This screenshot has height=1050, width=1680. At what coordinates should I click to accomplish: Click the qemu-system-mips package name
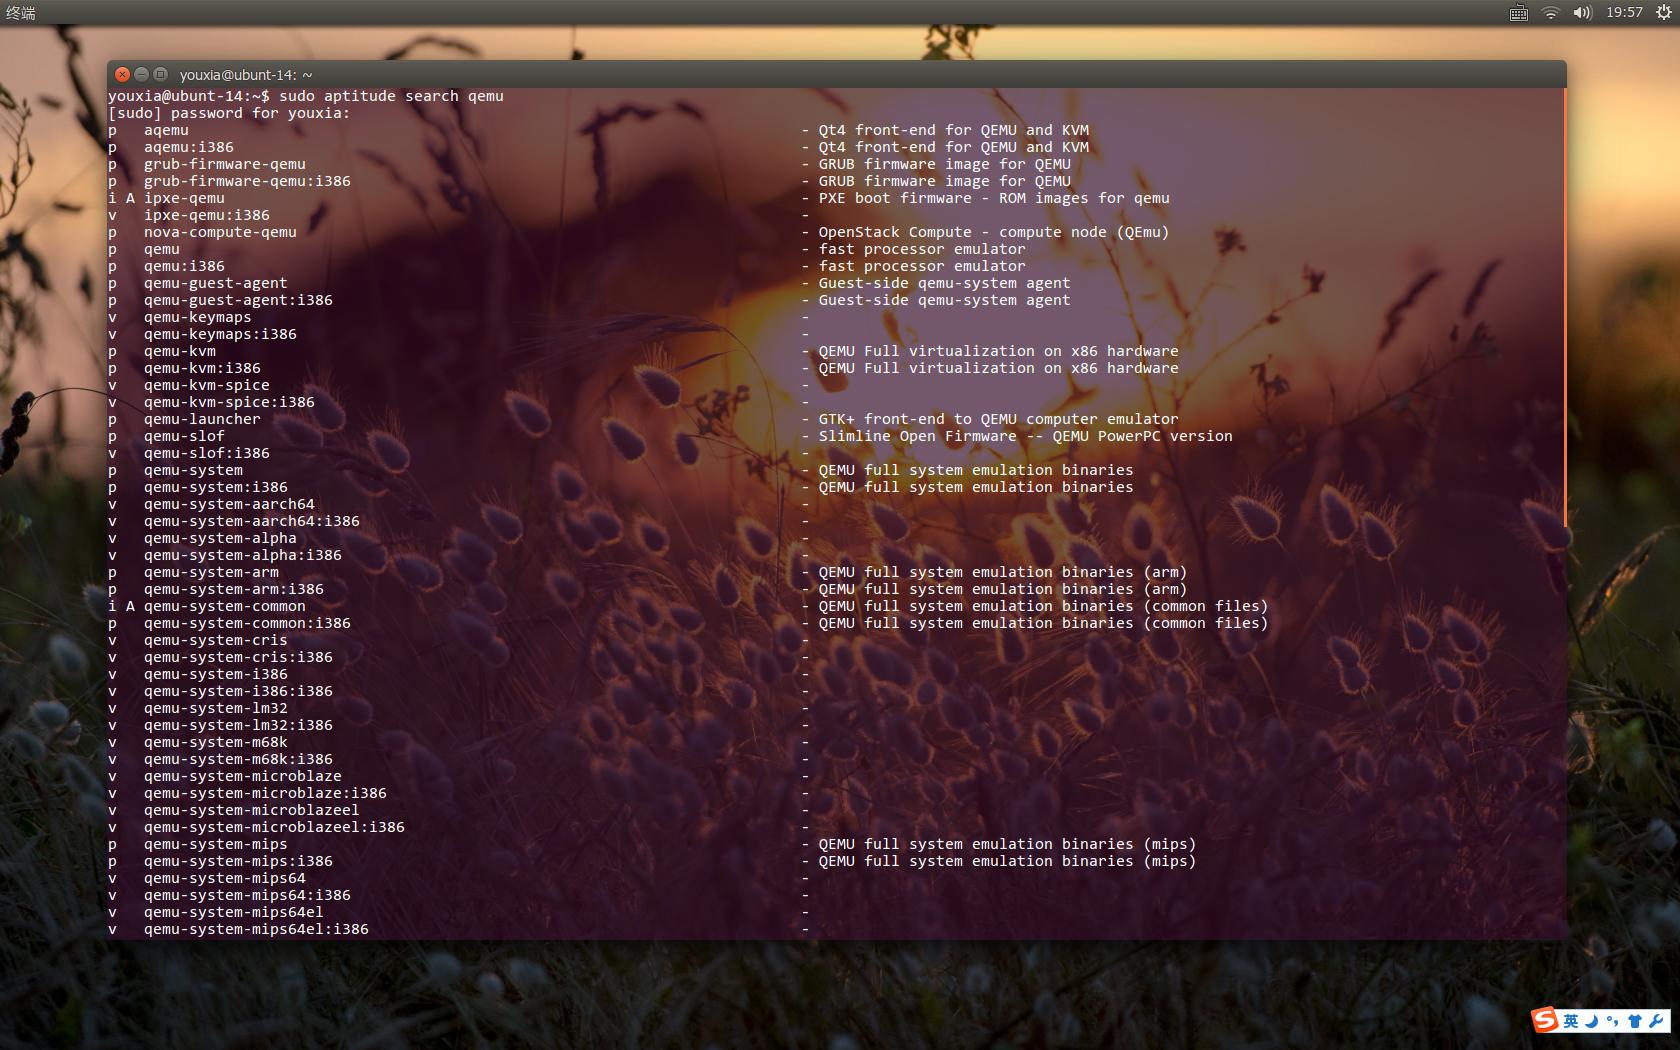[216, 844]
